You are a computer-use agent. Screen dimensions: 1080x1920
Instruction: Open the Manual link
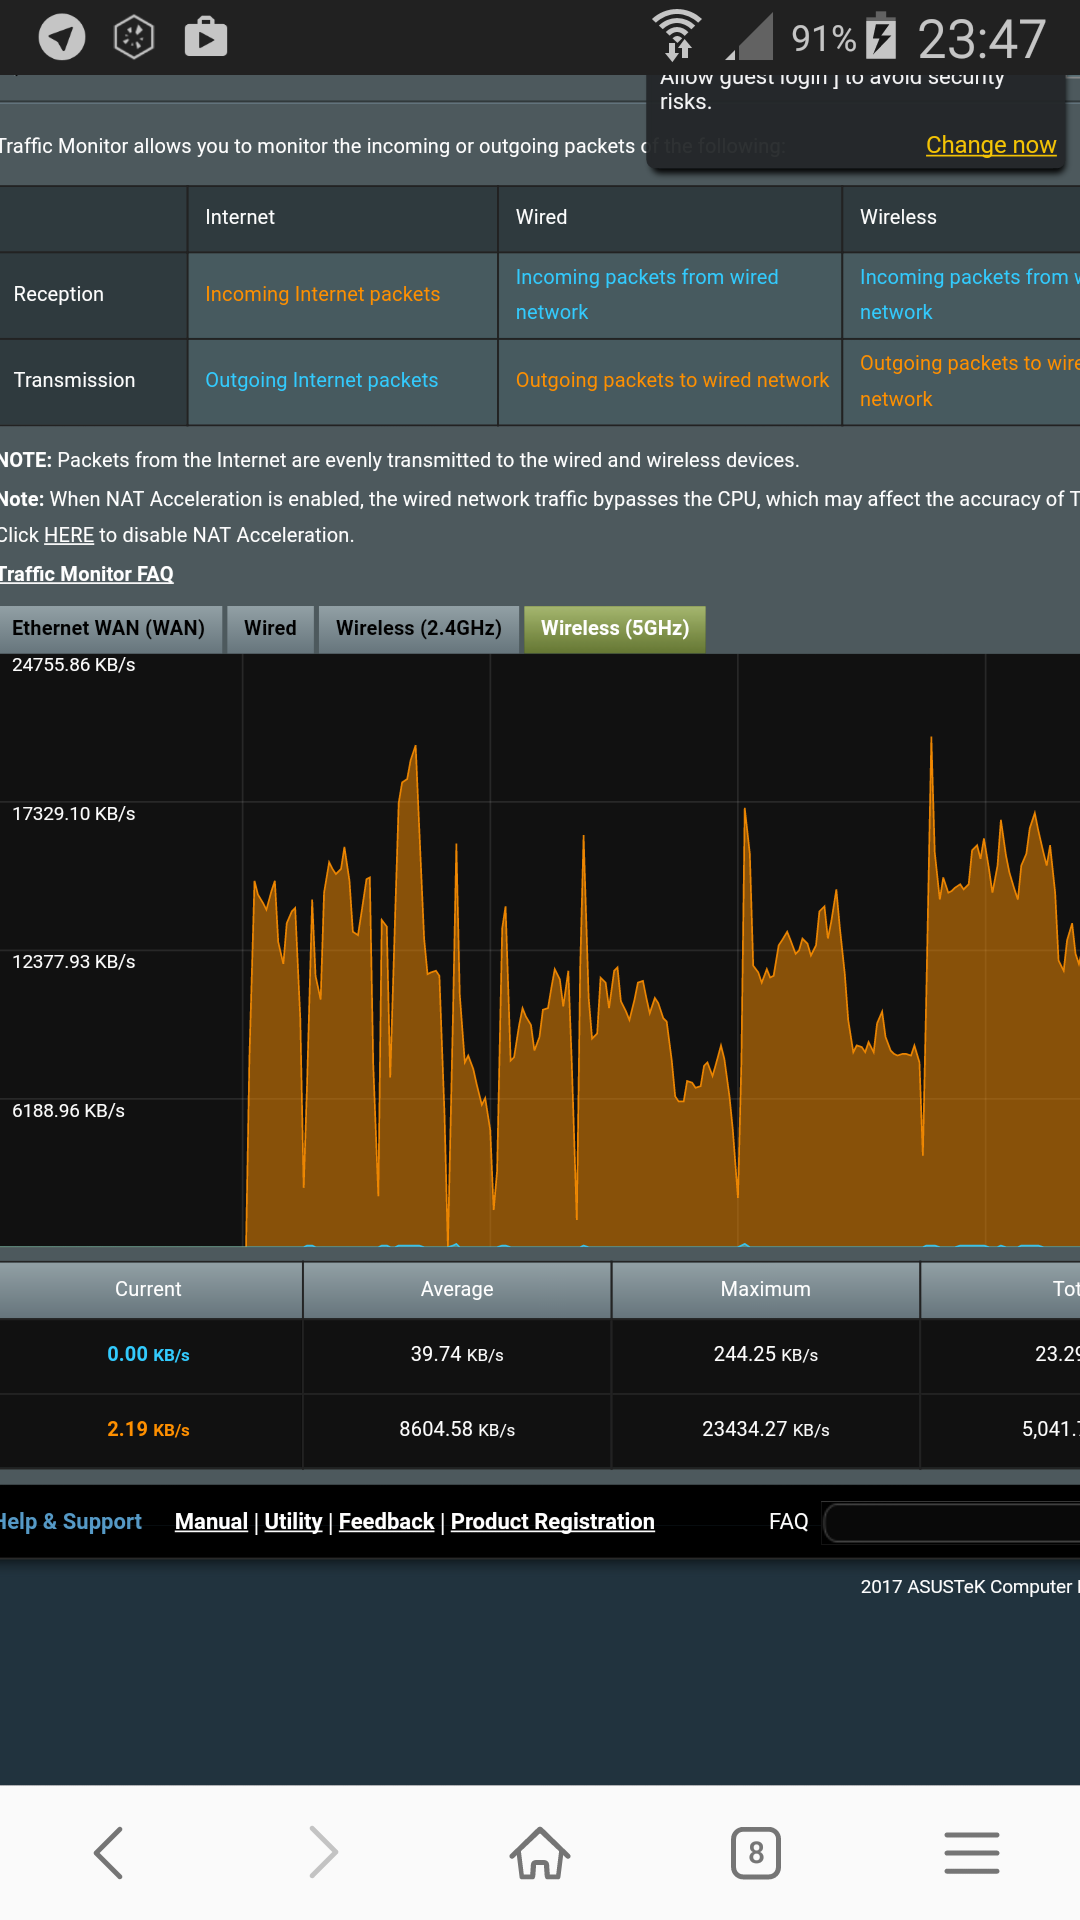pyautogui.click(x=211, y=1522)
